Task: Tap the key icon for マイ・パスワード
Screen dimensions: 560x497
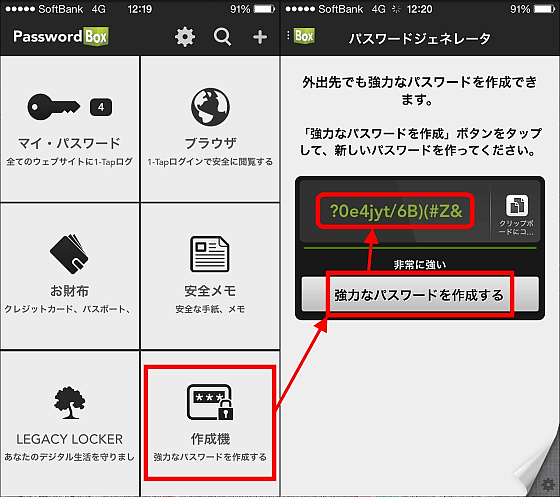Action: [54, 107]
